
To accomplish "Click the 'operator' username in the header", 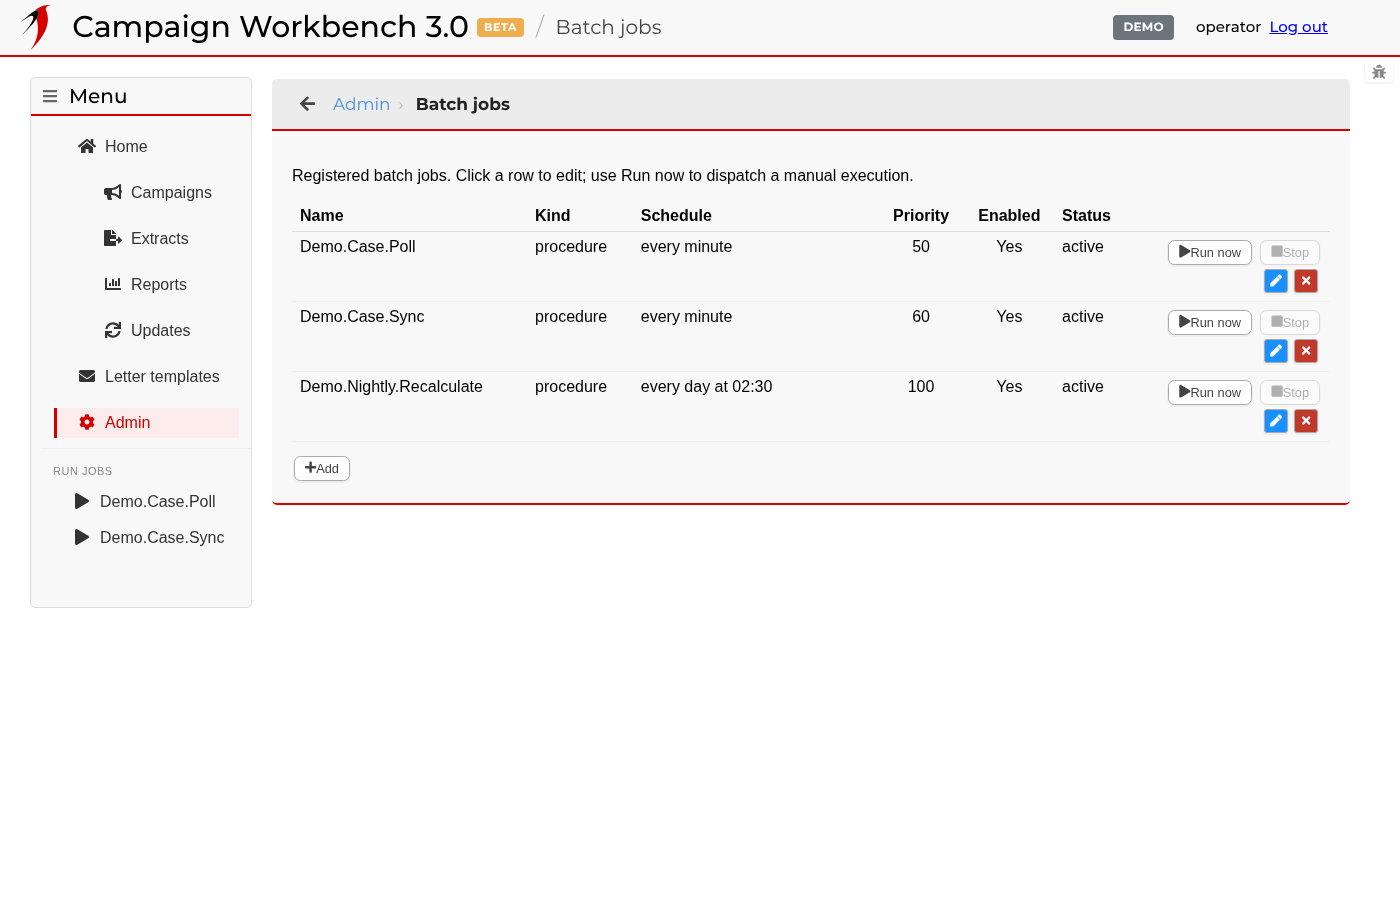I will point(1228,27).
